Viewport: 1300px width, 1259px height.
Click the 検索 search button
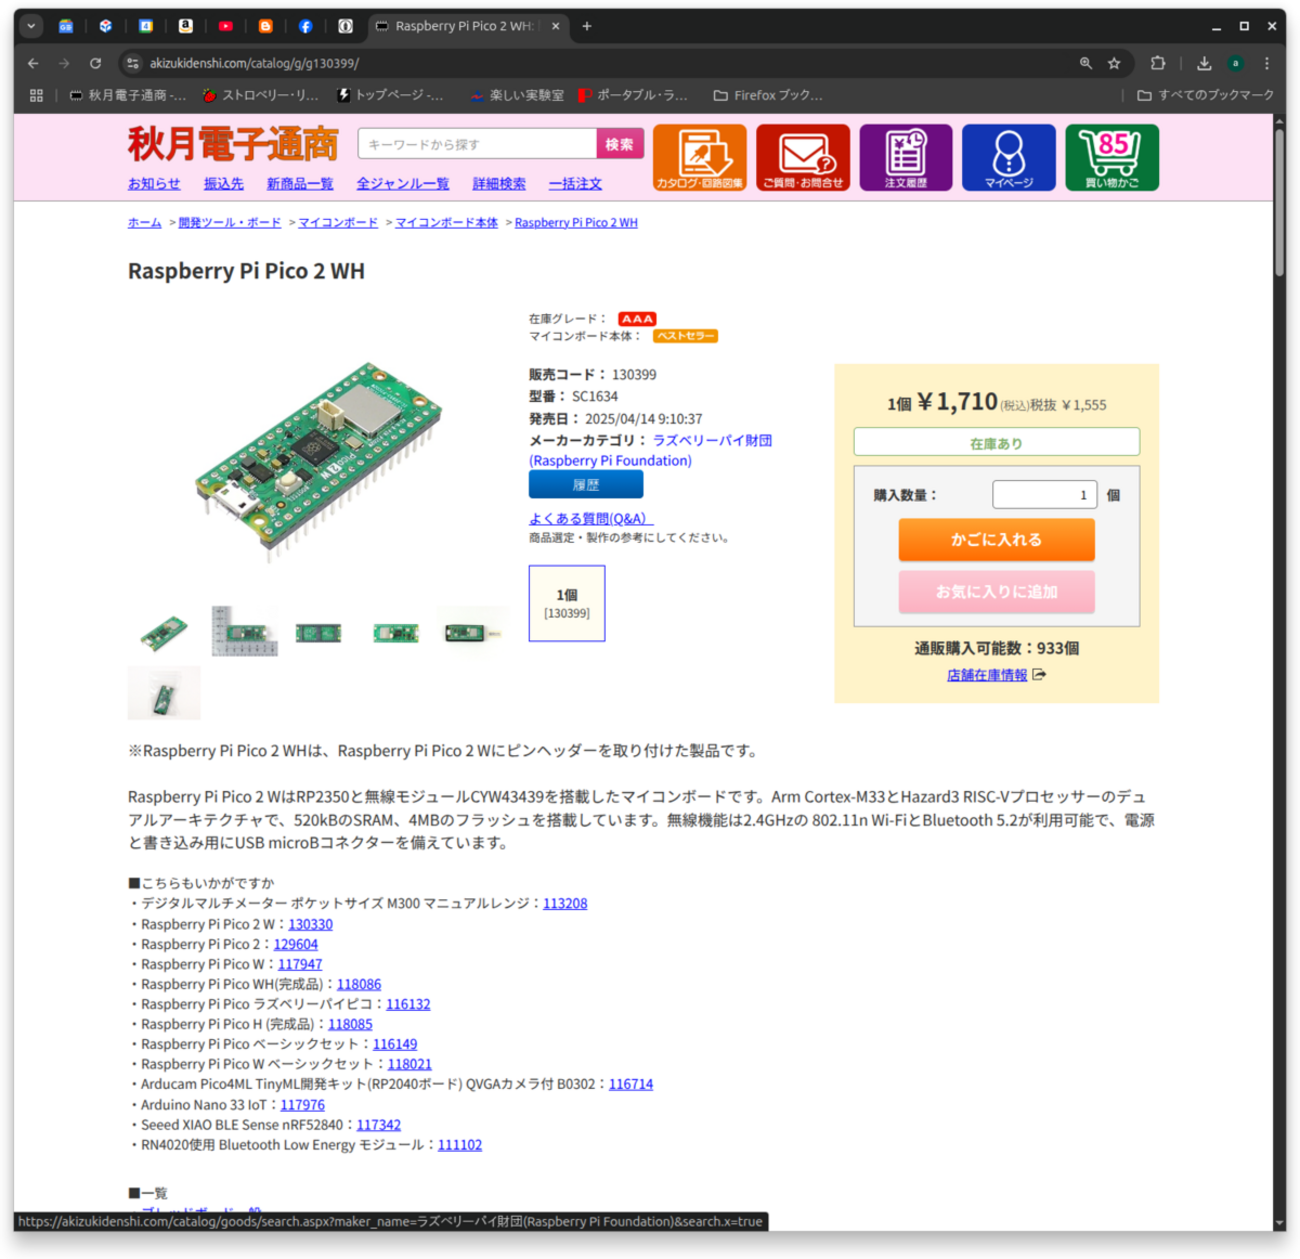(620, 144)
